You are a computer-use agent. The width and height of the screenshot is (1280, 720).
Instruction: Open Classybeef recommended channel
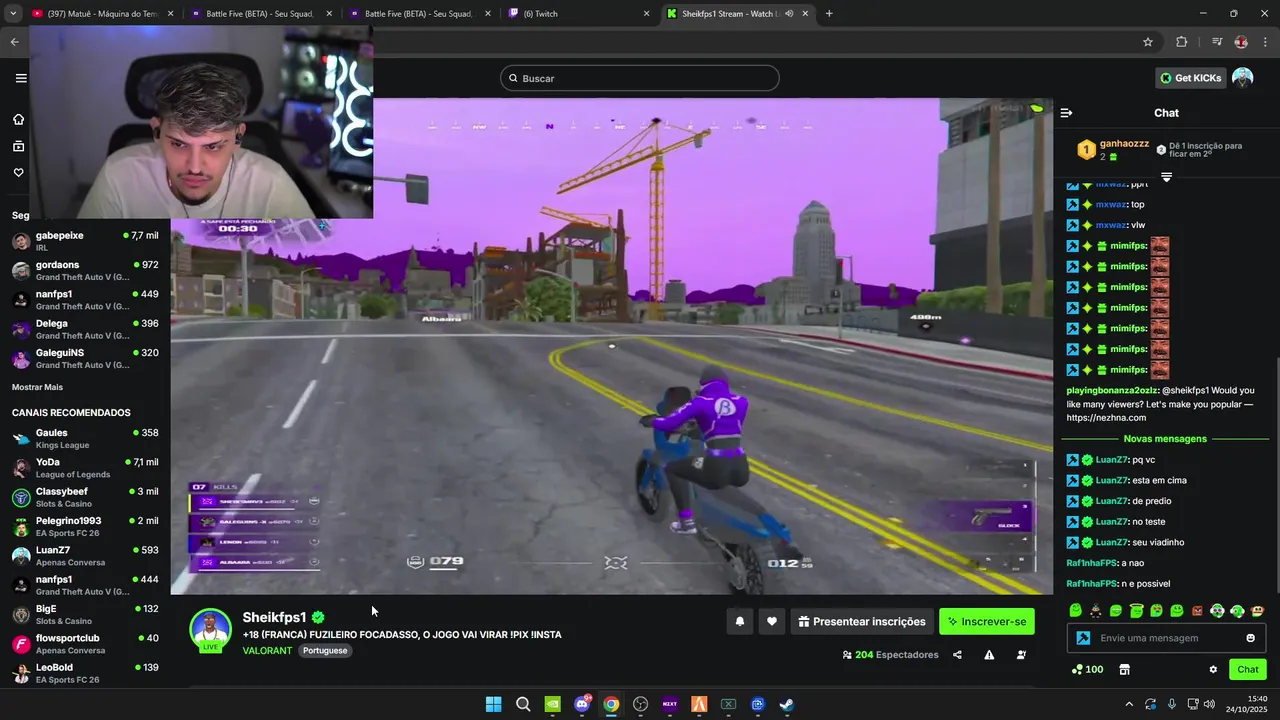(85, 497)
